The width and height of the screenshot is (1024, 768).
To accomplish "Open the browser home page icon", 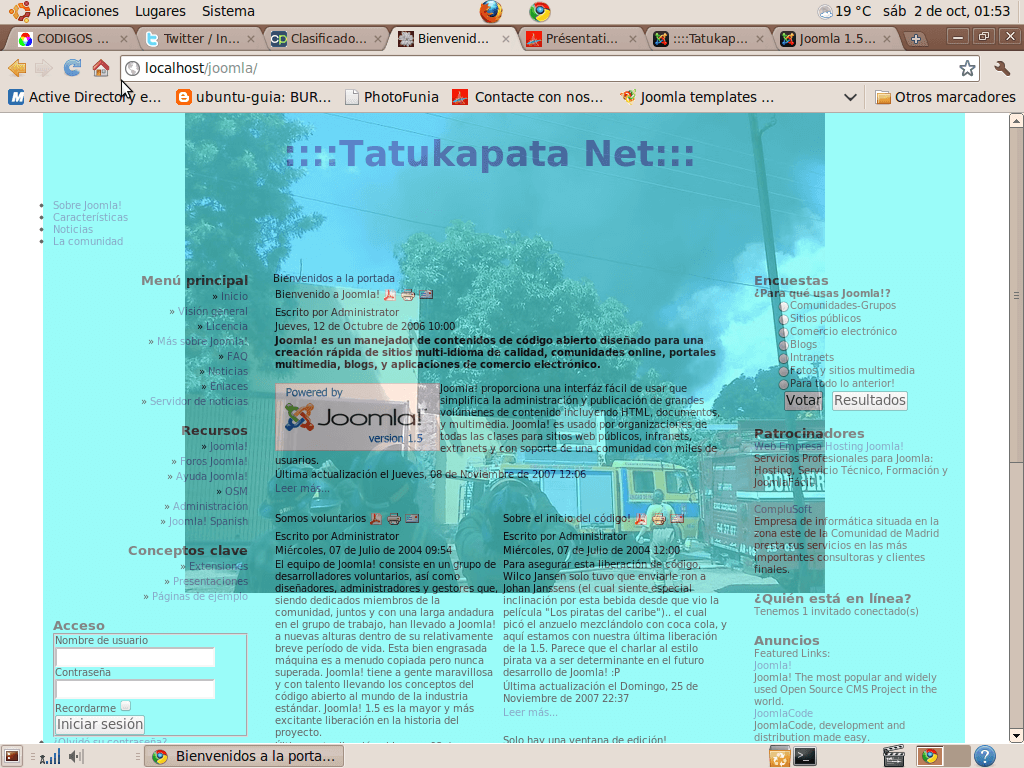I will (101, 68).
